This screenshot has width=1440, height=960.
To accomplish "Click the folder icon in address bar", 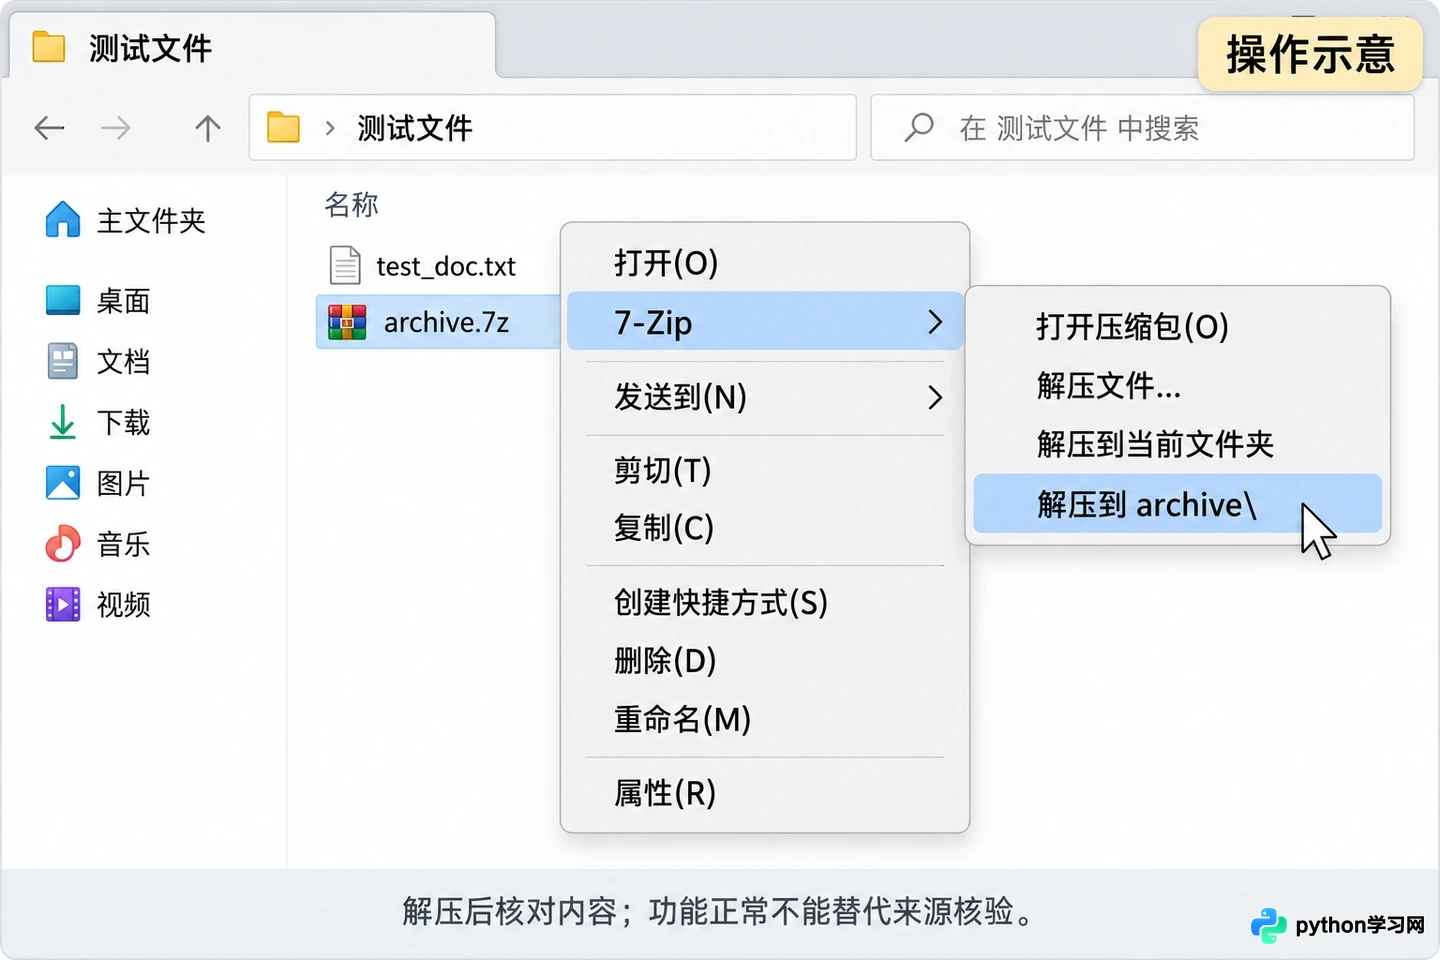I will (x=284, y=128).
